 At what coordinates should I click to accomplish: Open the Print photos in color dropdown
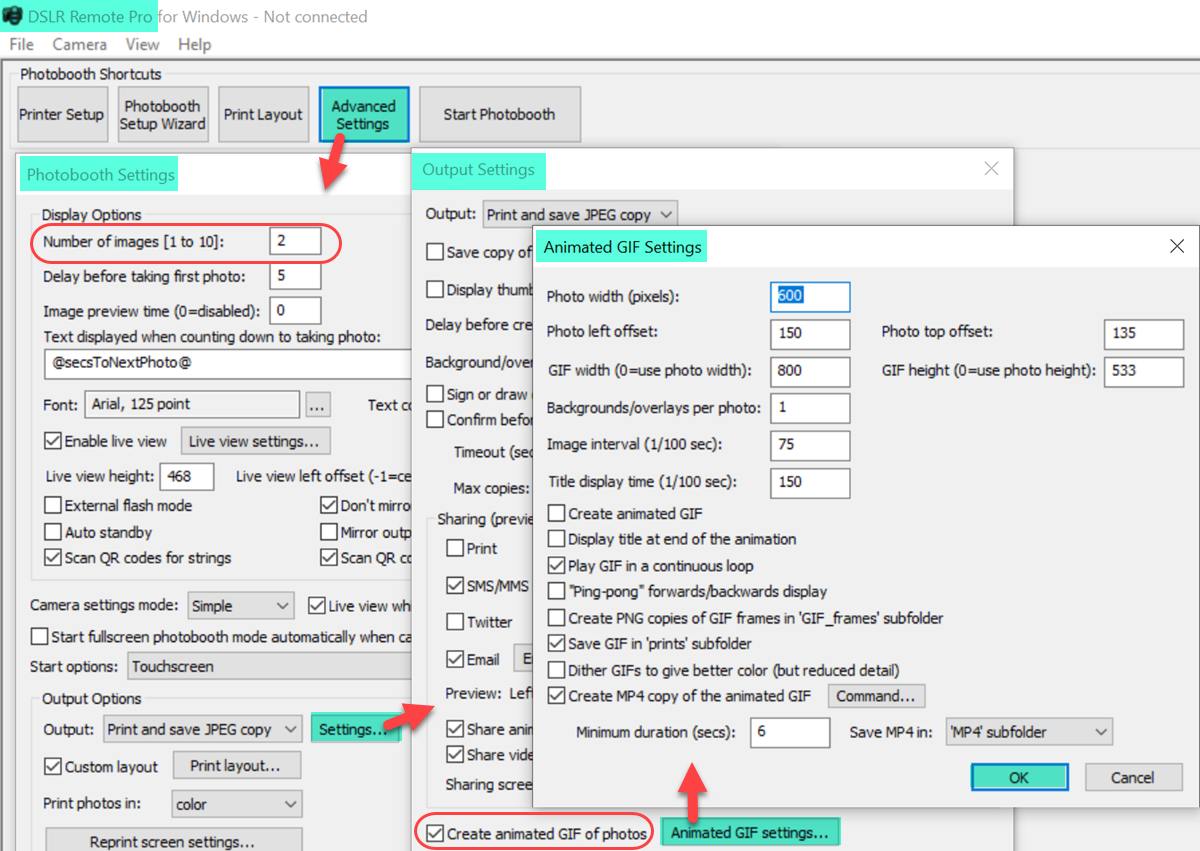click(x=236, y=804)
